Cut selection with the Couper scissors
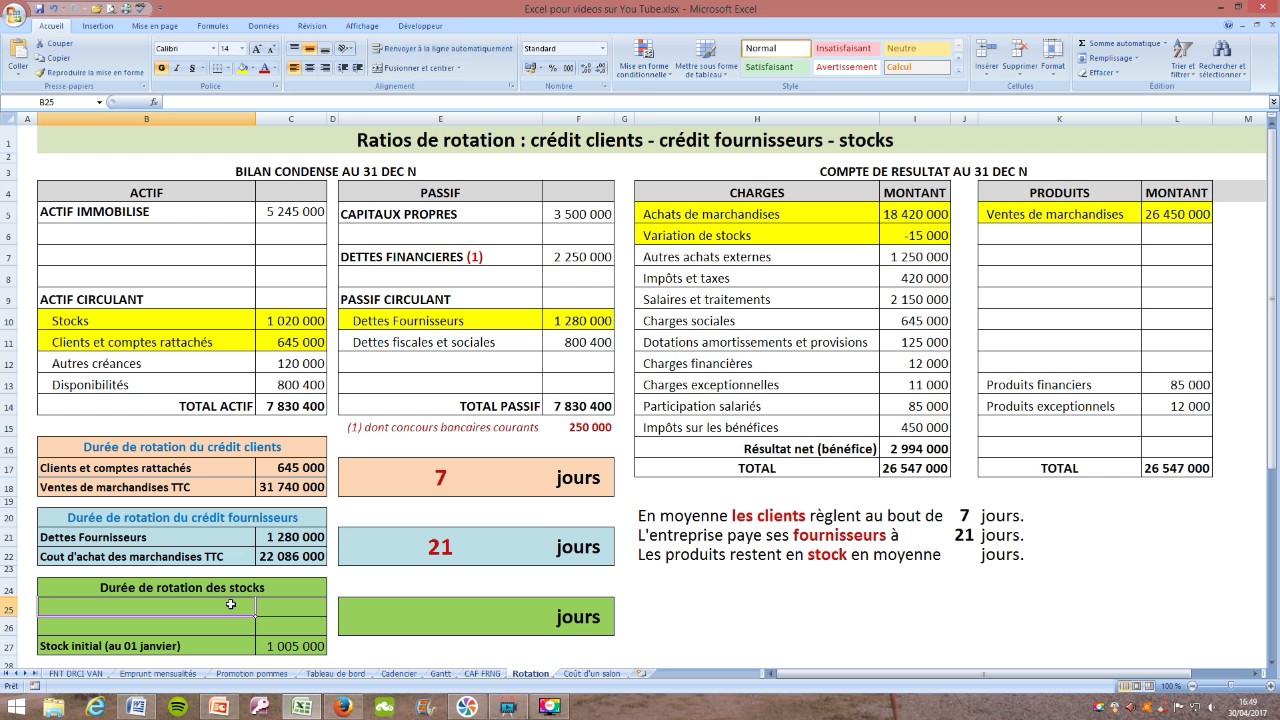 54,43
